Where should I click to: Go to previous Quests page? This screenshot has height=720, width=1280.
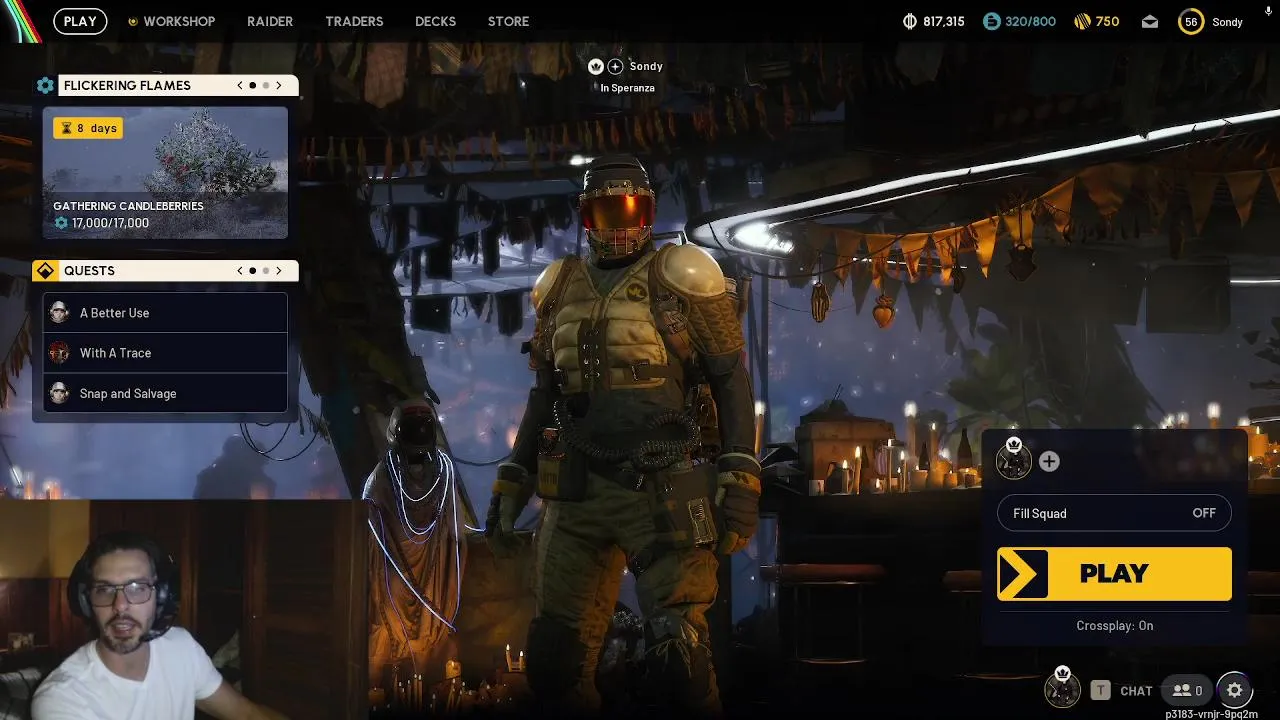point(240,271)
